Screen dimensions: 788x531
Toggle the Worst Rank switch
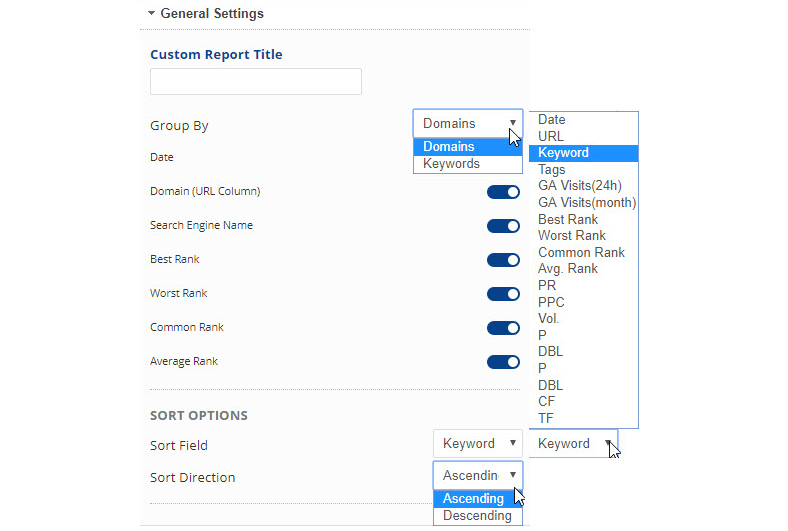tap(503, 294)
